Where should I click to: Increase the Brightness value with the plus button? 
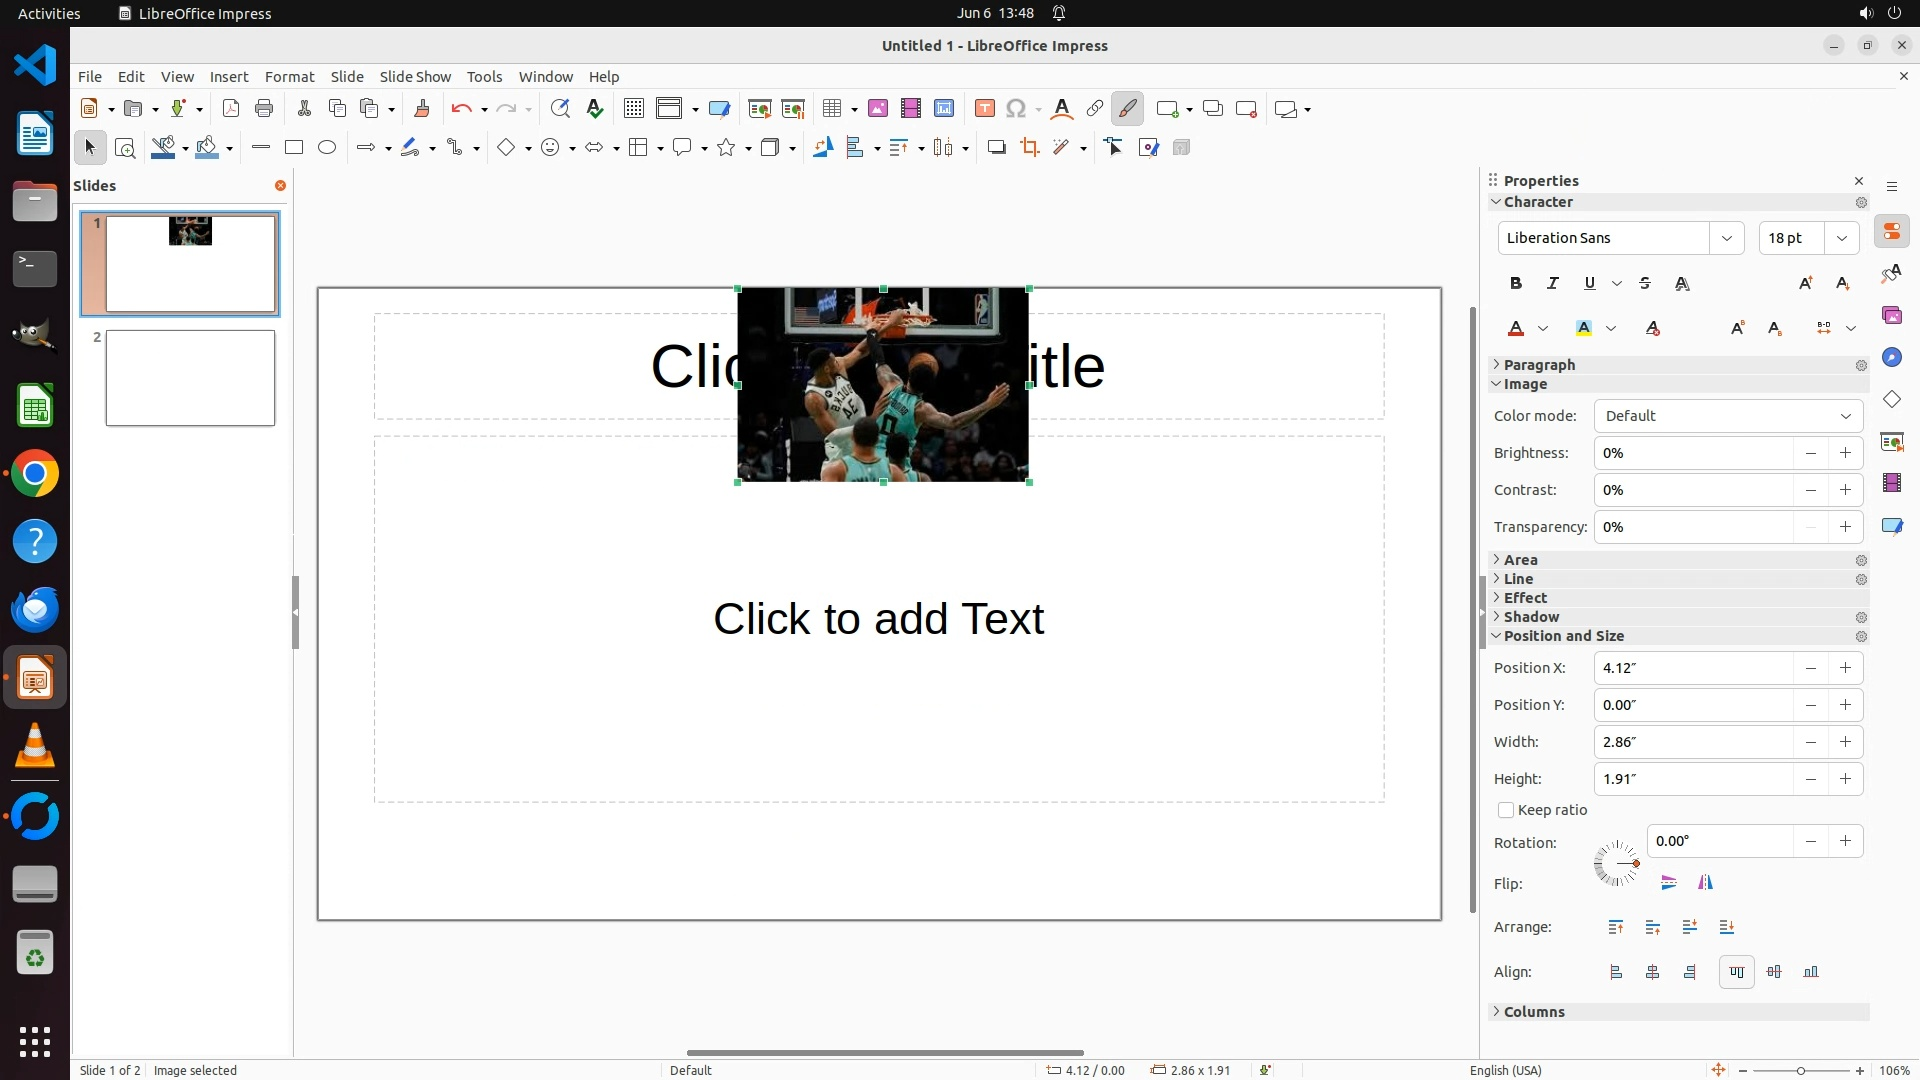click(x=1845, y=453)
